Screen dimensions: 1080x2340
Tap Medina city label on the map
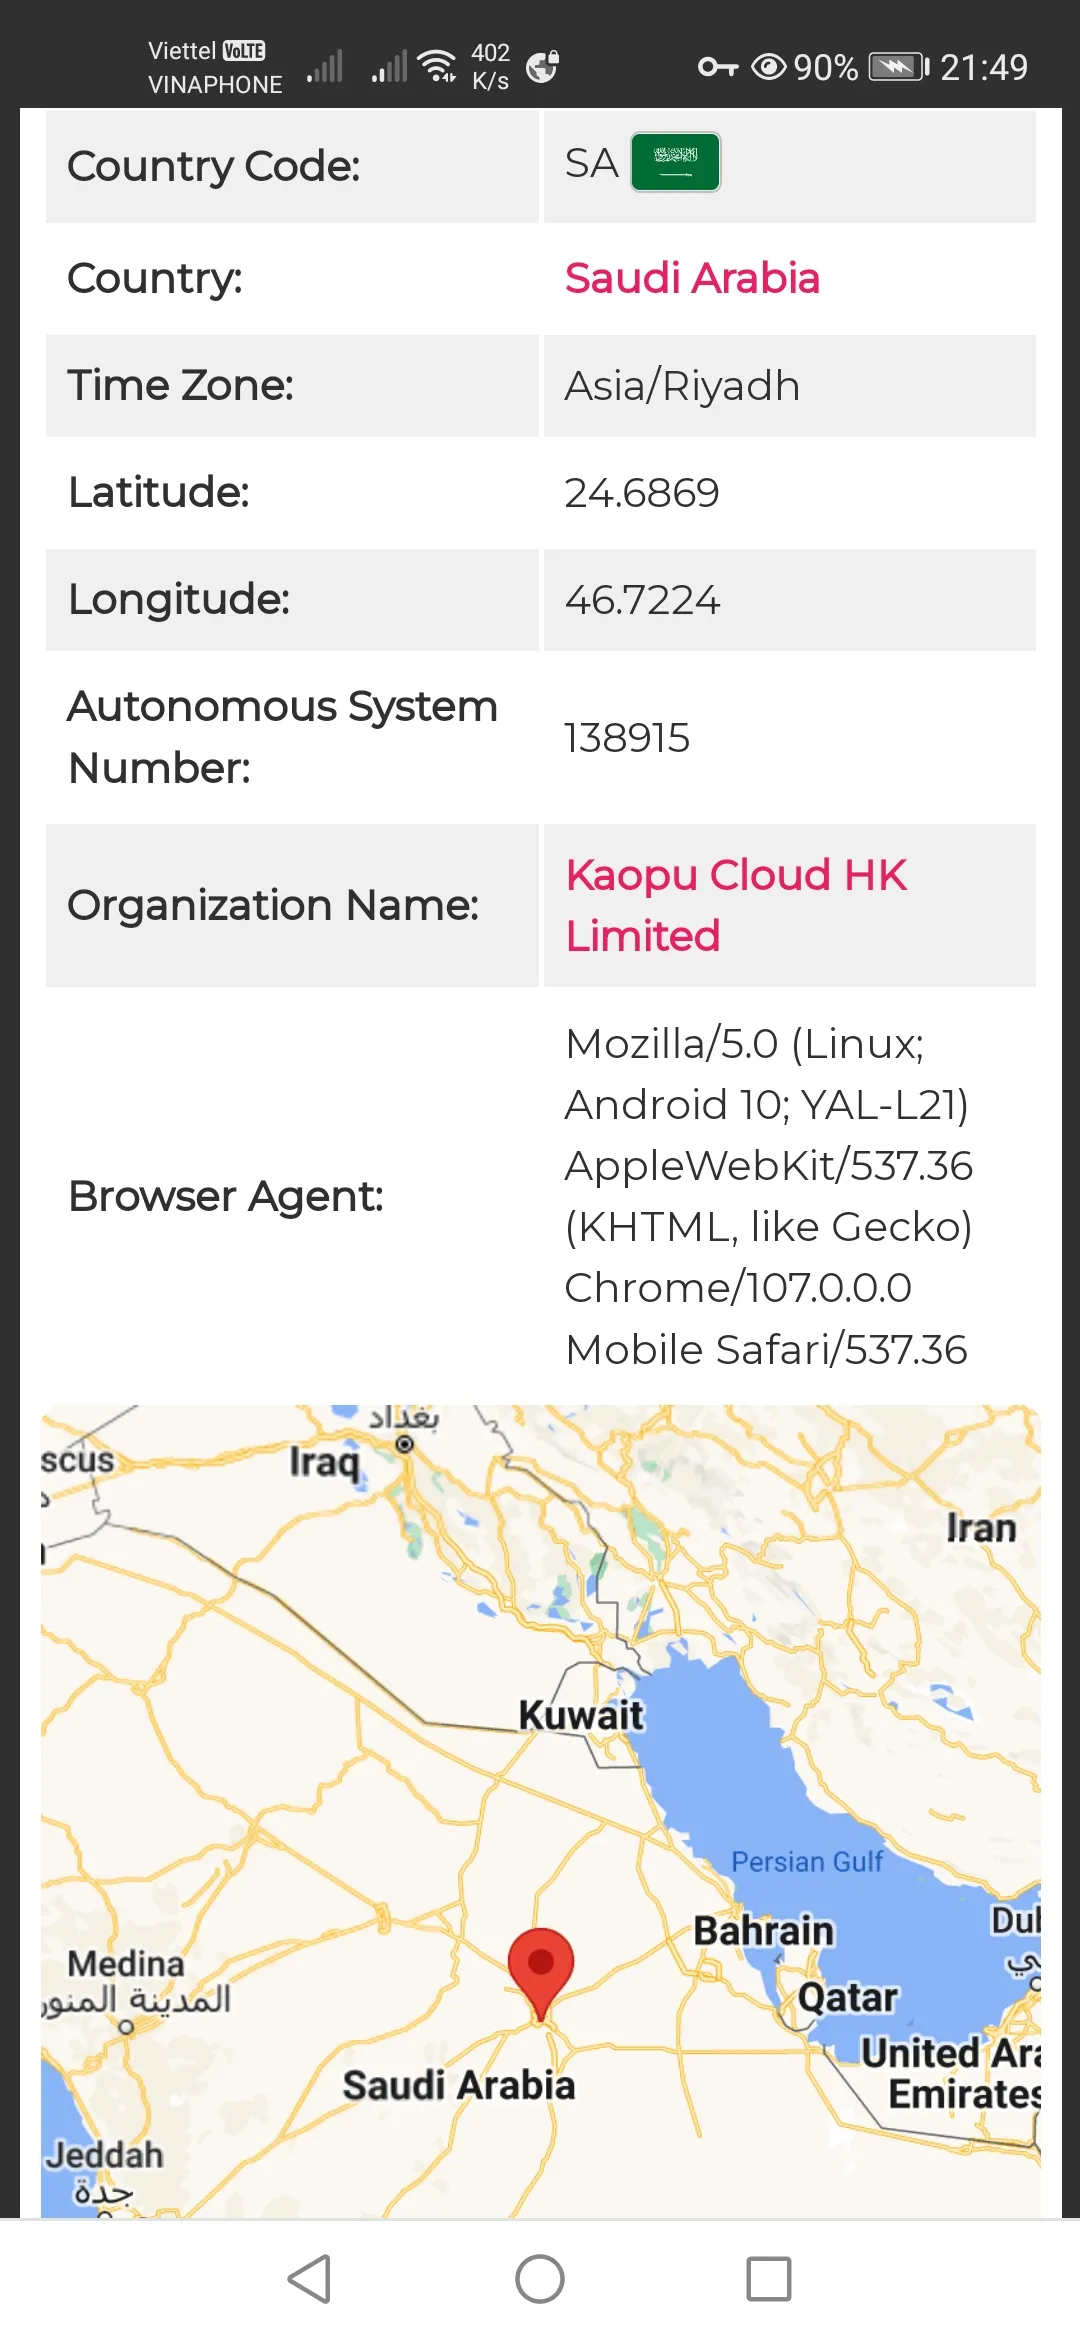pos(126,1963)
